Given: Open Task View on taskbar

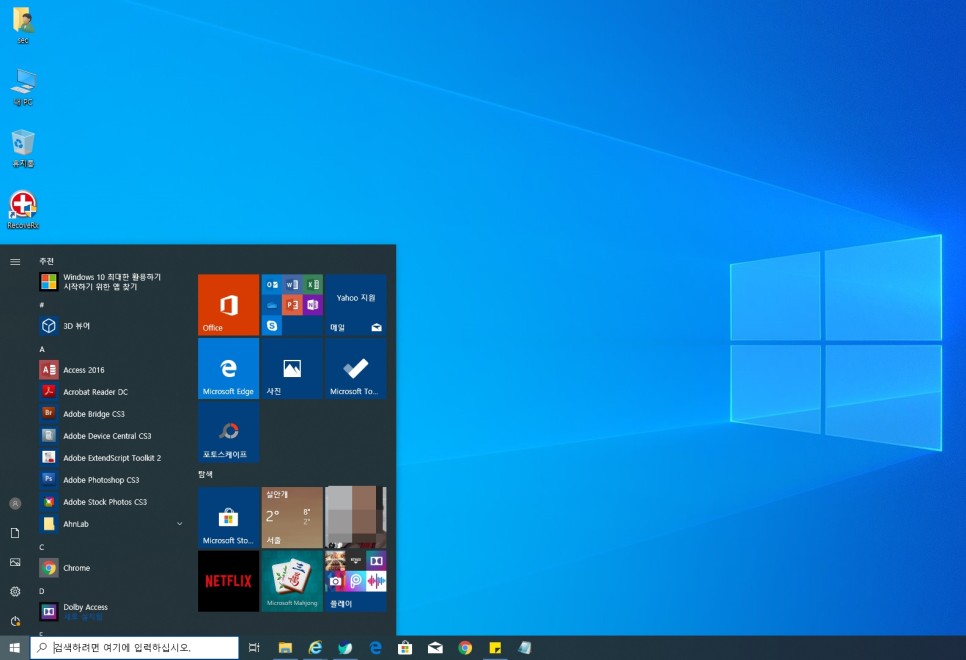Looking at the screenshot, I should click(x=254, y=648).
